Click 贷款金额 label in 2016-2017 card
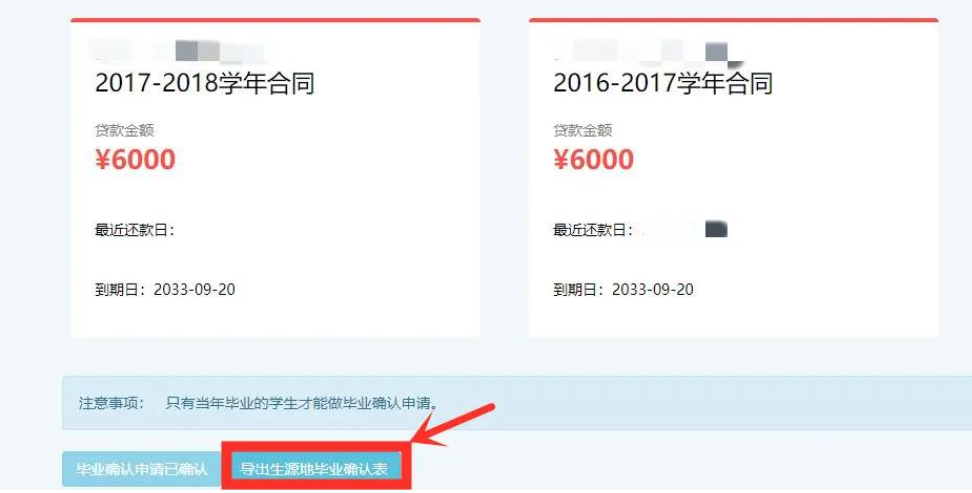Viewport: 972px width, 493px height. 582,130
